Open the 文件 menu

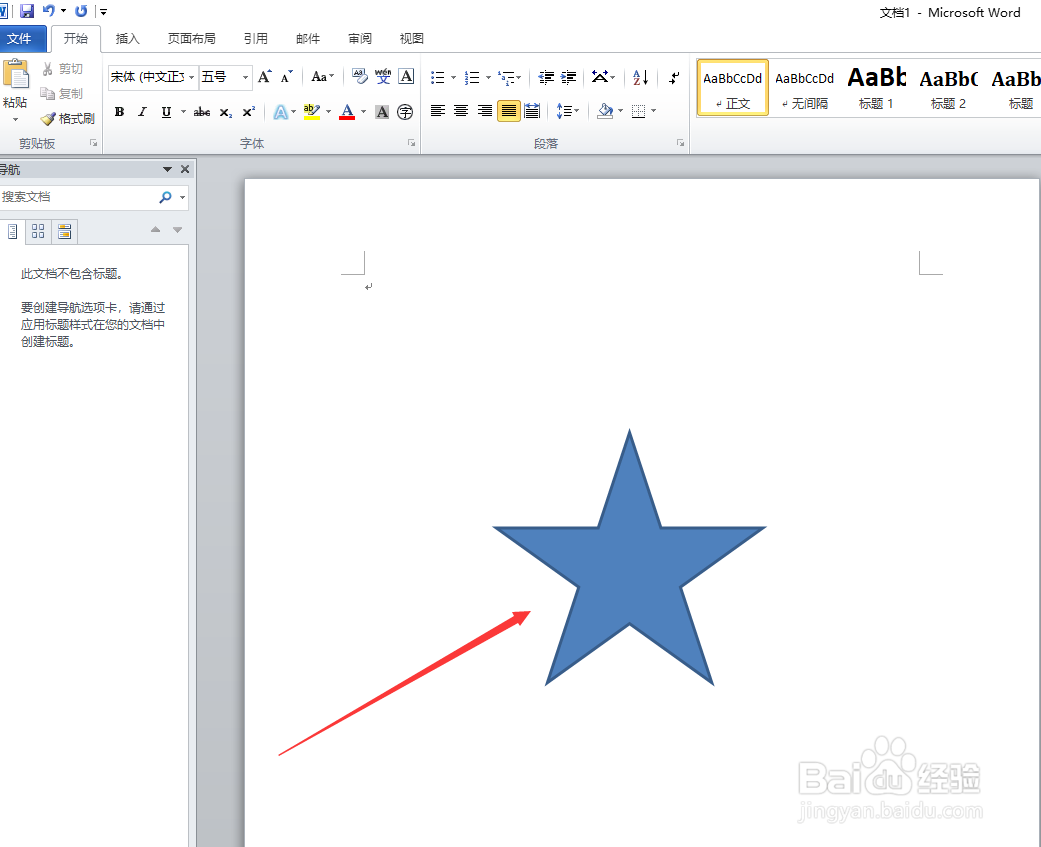pyautogui.click(x=23, y=38)
